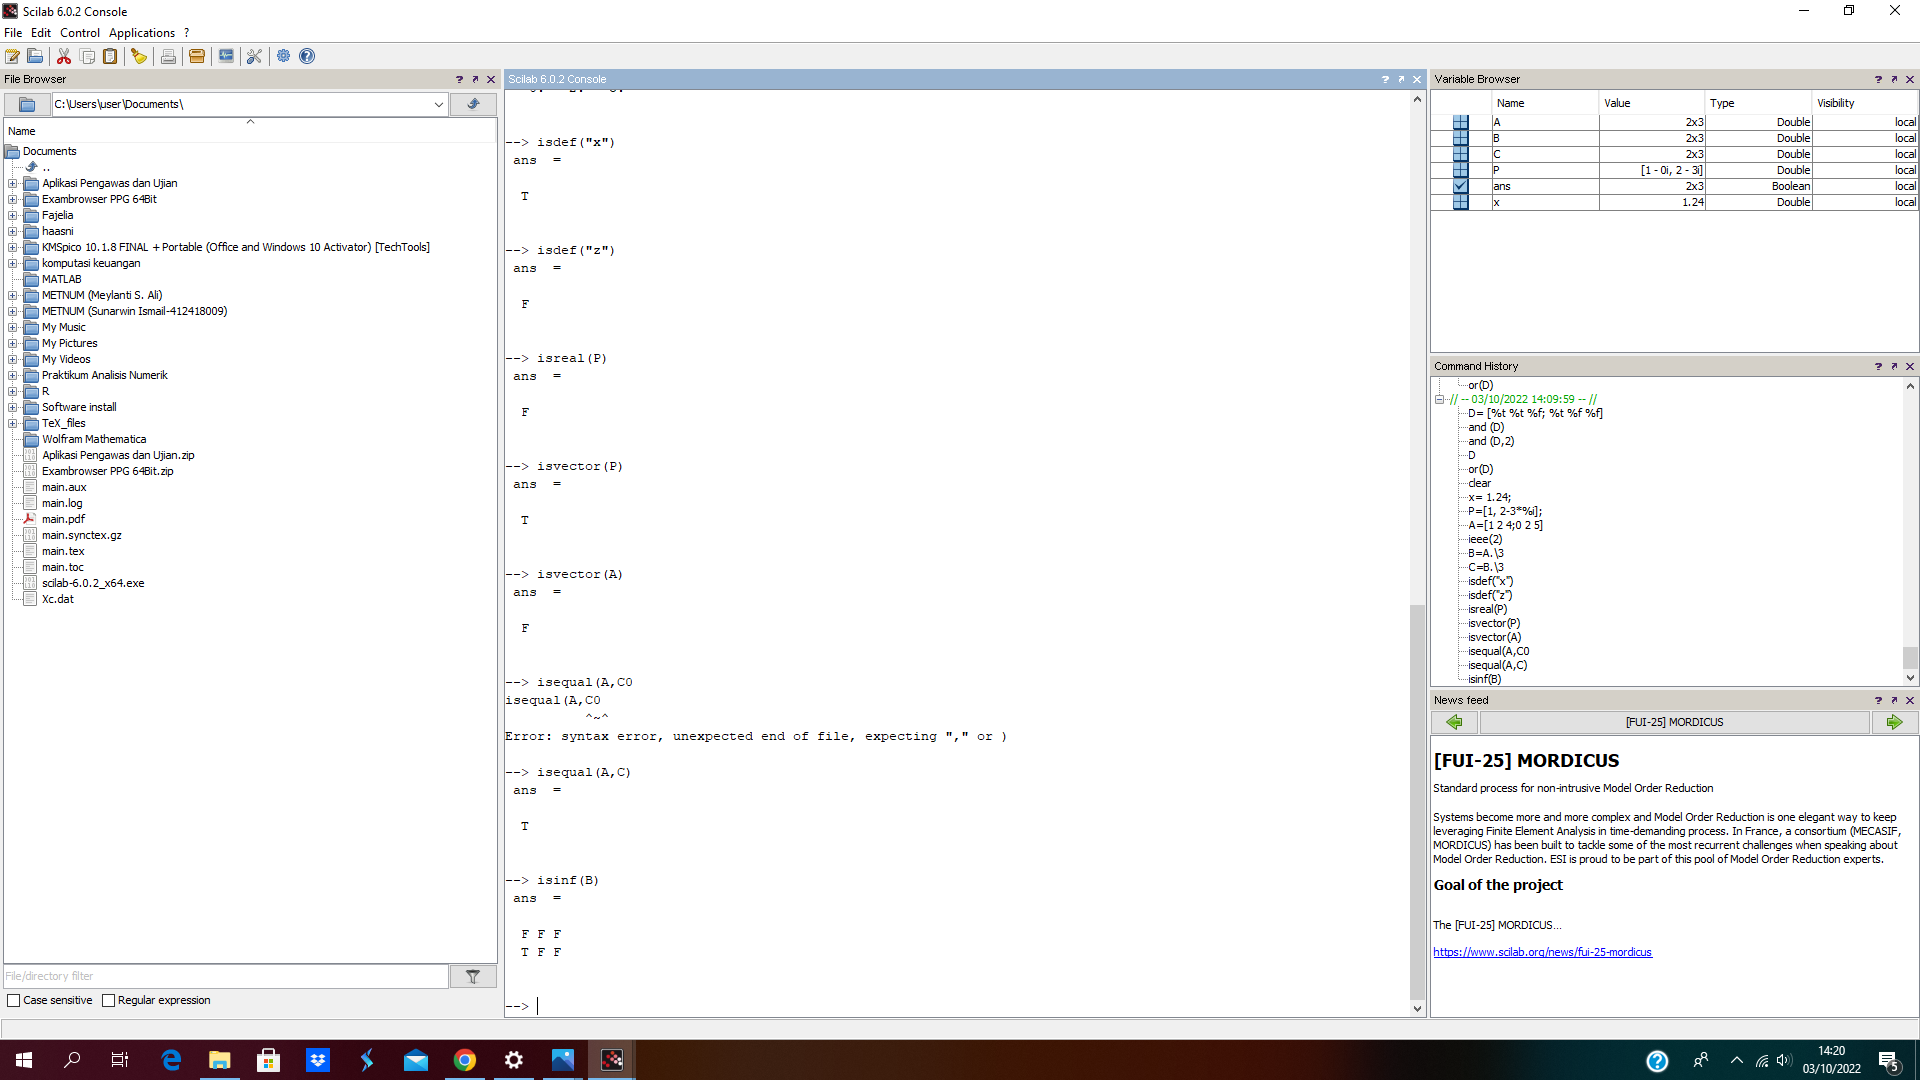Open the directory path dropdown

pyautogui.click(x=438, y=104)
